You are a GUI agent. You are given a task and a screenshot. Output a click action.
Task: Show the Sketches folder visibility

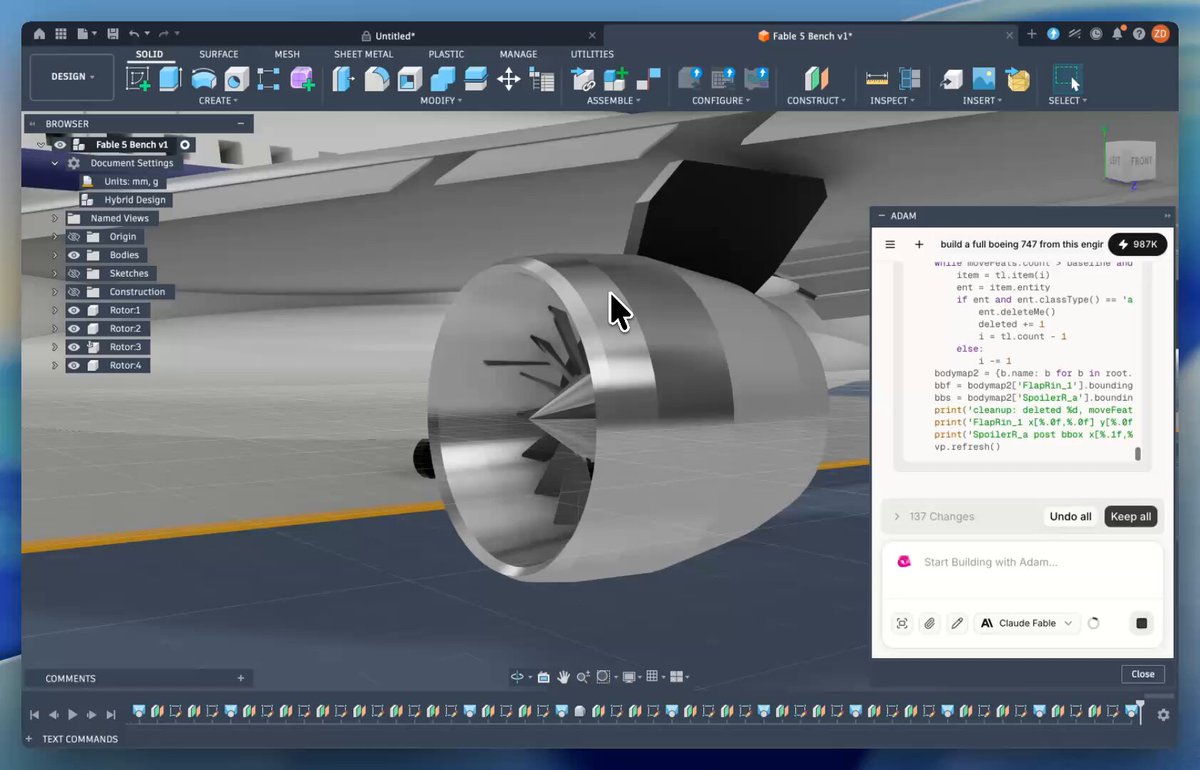click(x=74, y=273)
